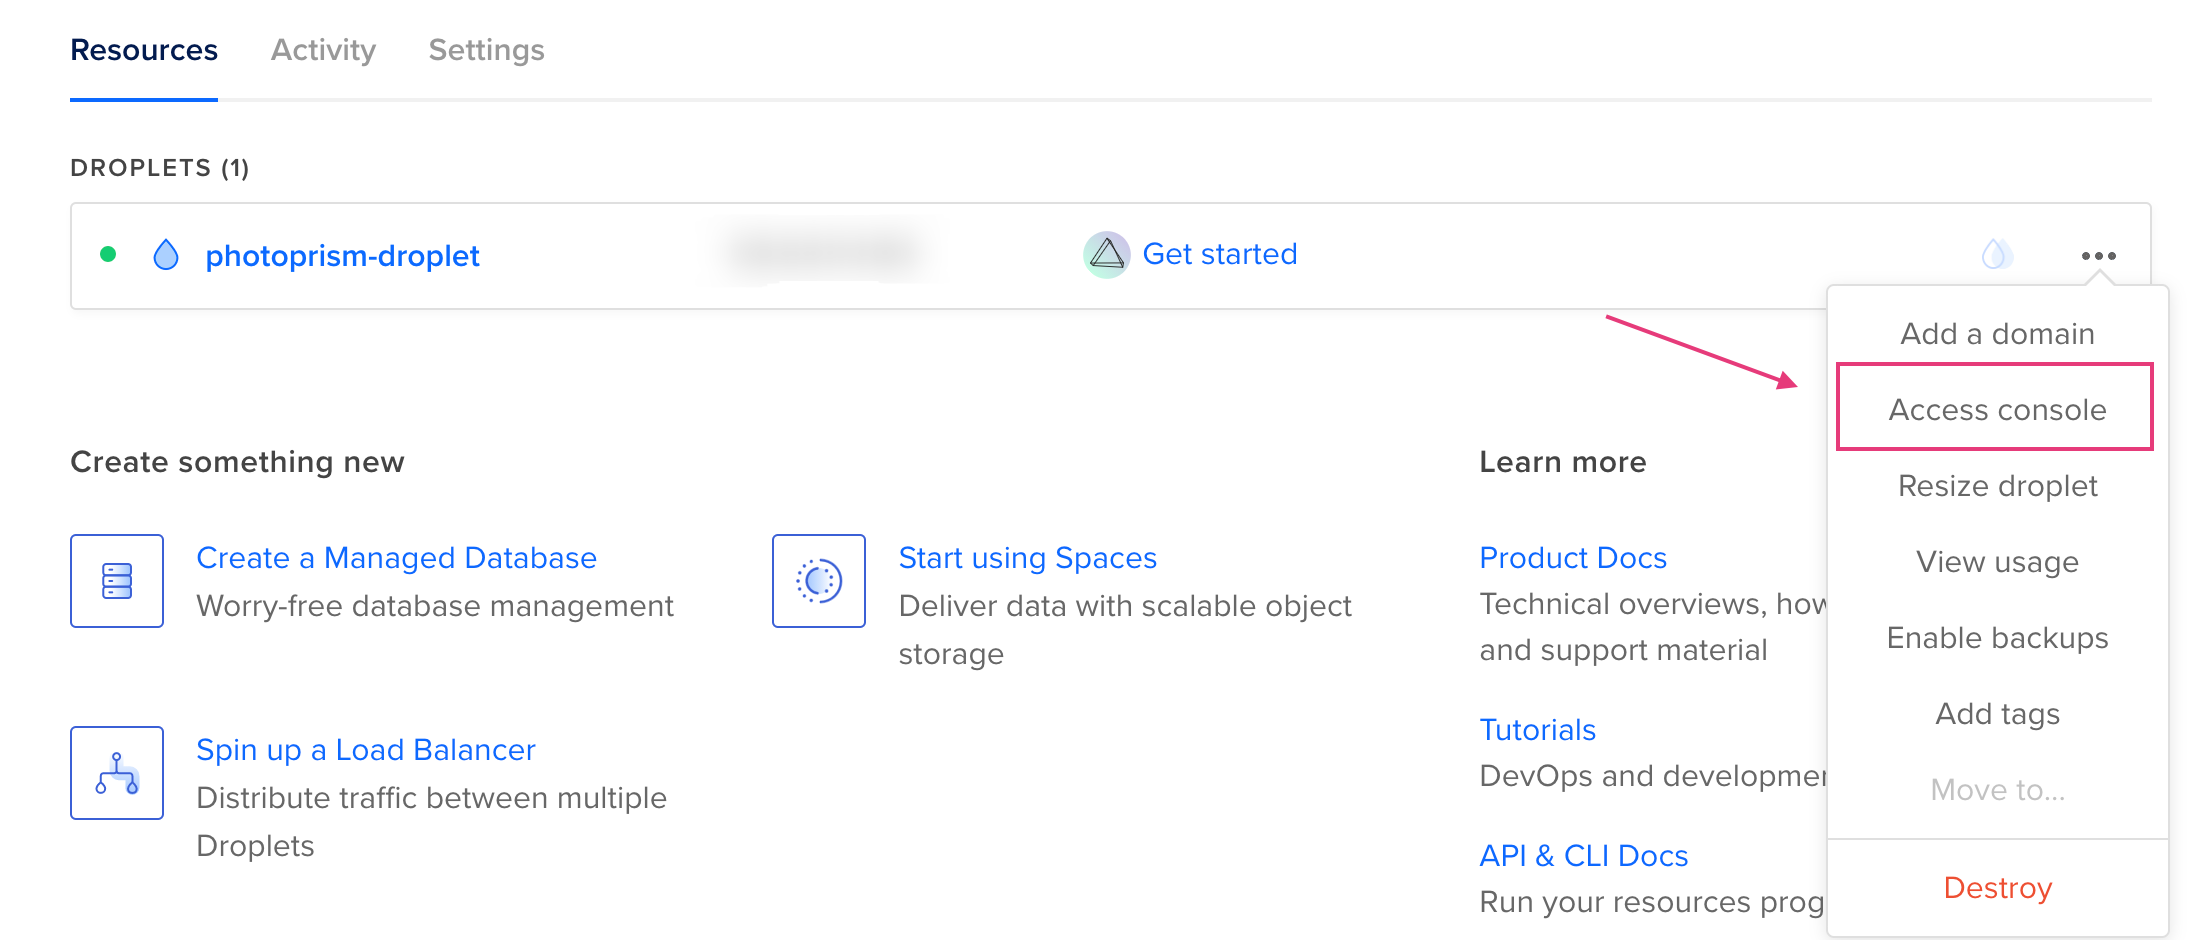The image size is (2202, 940).
Task: Click the Get started triangle icon
Action: [1105, 254]
